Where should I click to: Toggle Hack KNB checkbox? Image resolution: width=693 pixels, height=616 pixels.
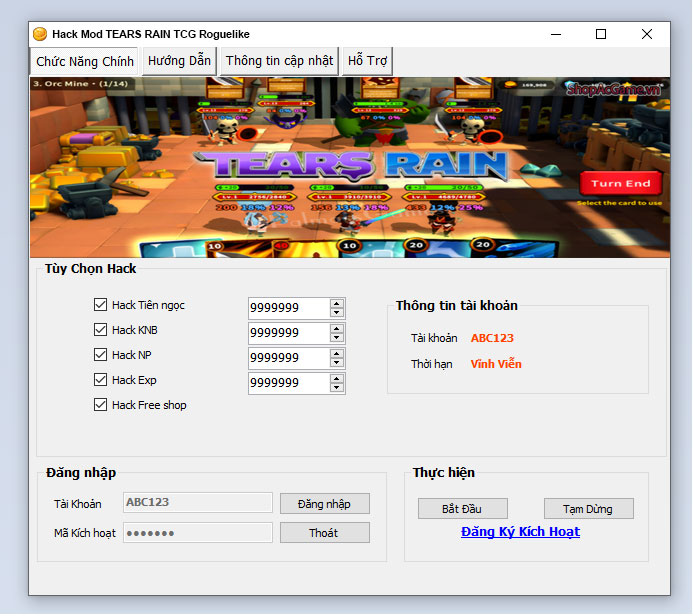100,330
